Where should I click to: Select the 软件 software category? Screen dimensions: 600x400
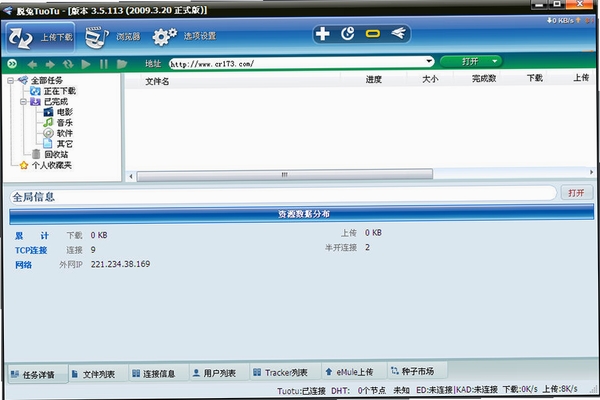tap(64, 133)
